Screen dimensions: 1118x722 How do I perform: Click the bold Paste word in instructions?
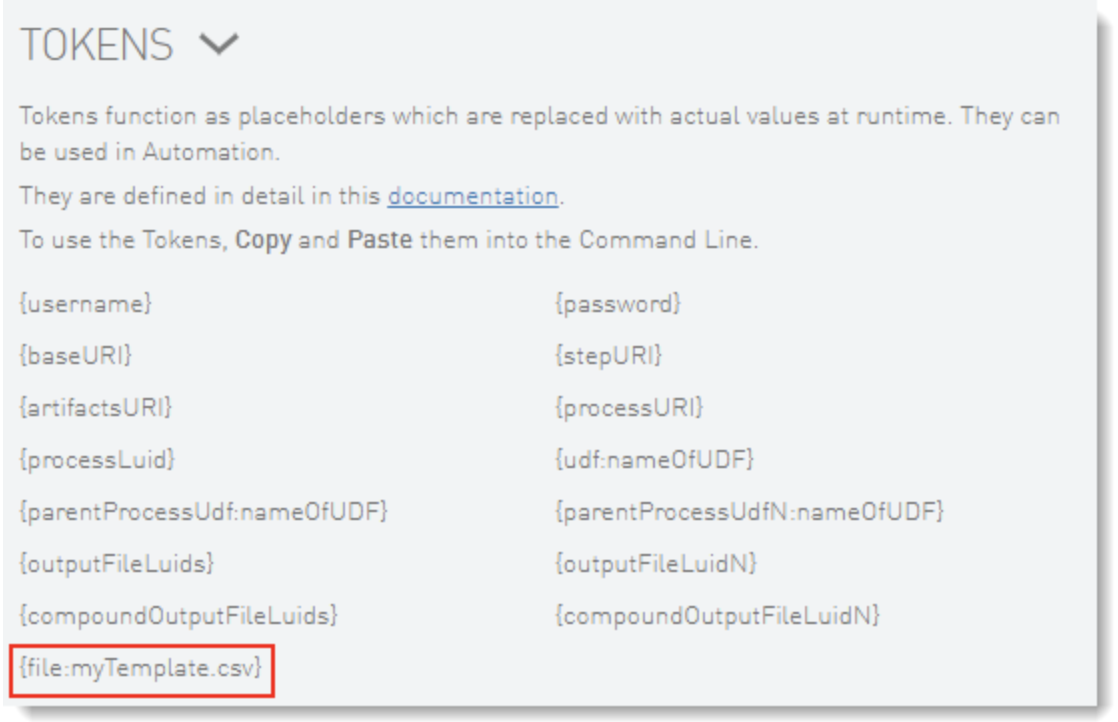coord(379,243)
